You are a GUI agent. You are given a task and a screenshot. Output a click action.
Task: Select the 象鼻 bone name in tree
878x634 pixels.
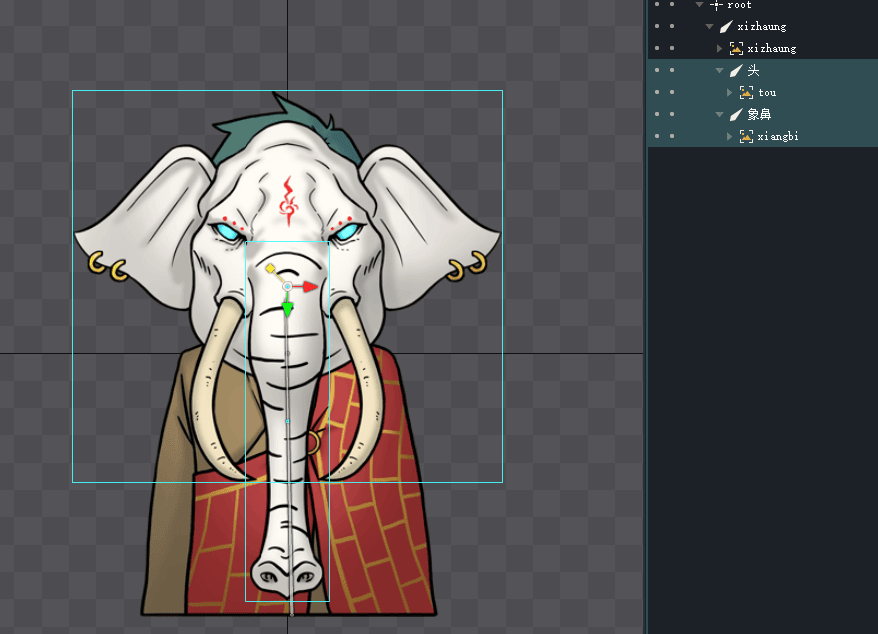pos(759,115)
